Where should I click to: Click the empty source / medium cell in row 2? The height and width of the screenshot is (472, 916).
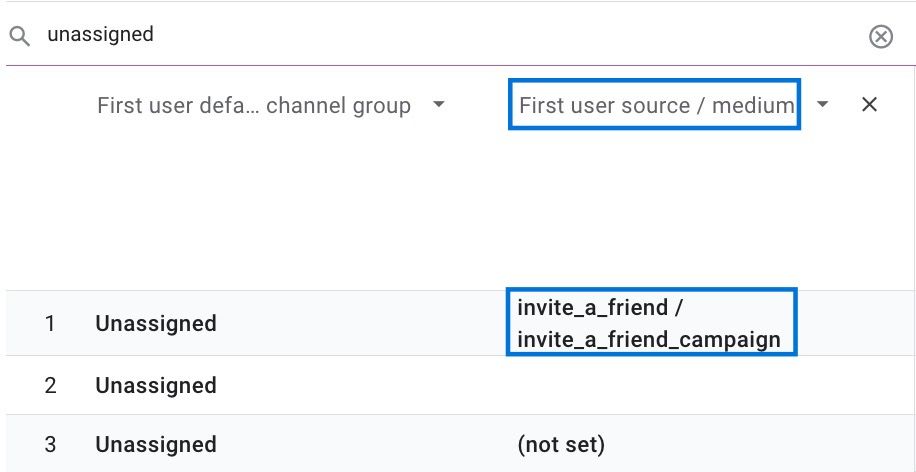(651, 386)
